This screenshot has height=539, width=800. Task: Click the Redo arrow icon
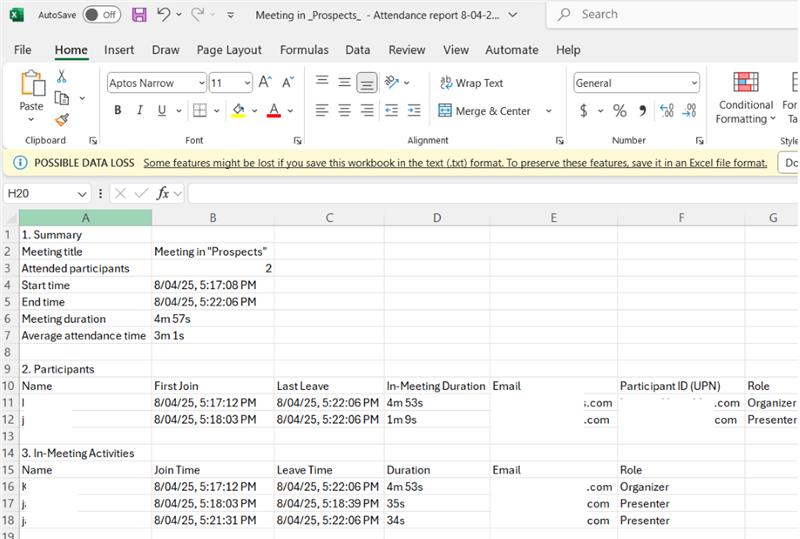[x=197, y=14]
